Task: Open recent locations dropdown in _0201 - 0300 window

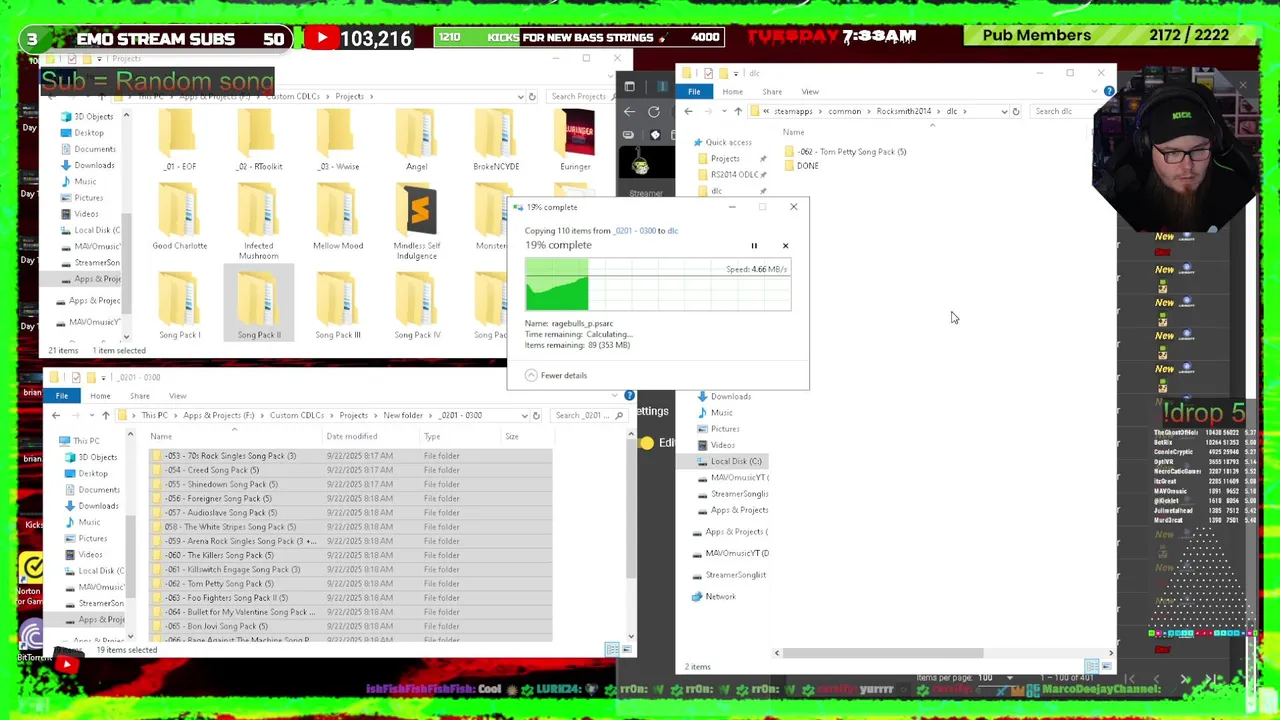Action: tap(91, 415)
